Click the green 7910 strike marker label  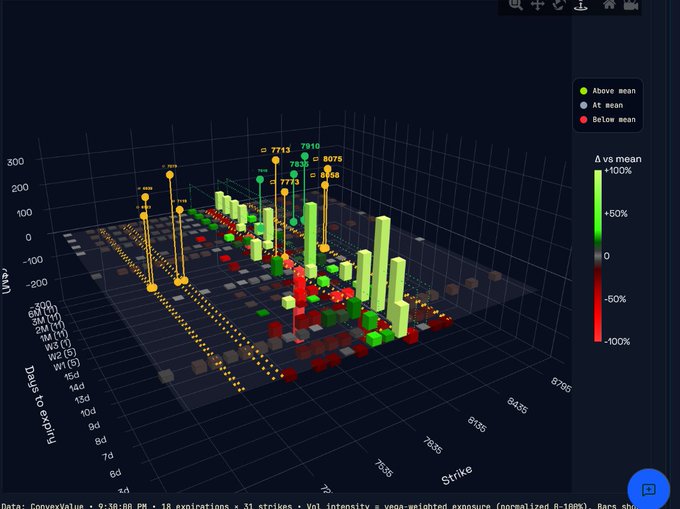pos(310,146)
